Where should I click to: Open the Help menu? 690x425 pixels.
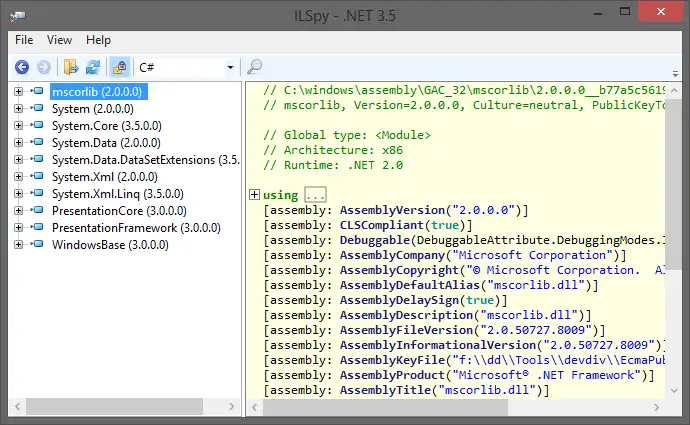pyautogui.click(x=98, y=40)
